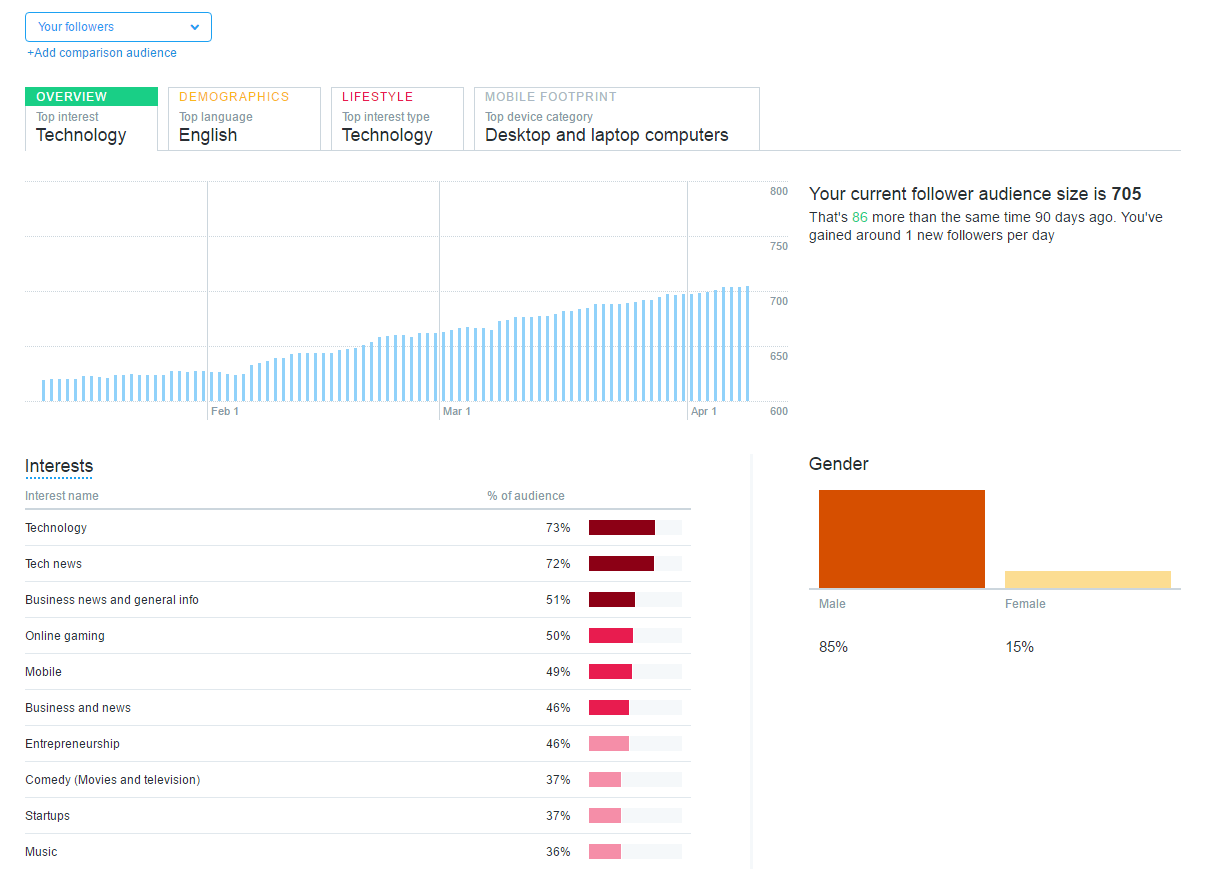Open the Demographics tab
Image resolution: width=1211 pixels, height=878 pixels.
point(244,119)
